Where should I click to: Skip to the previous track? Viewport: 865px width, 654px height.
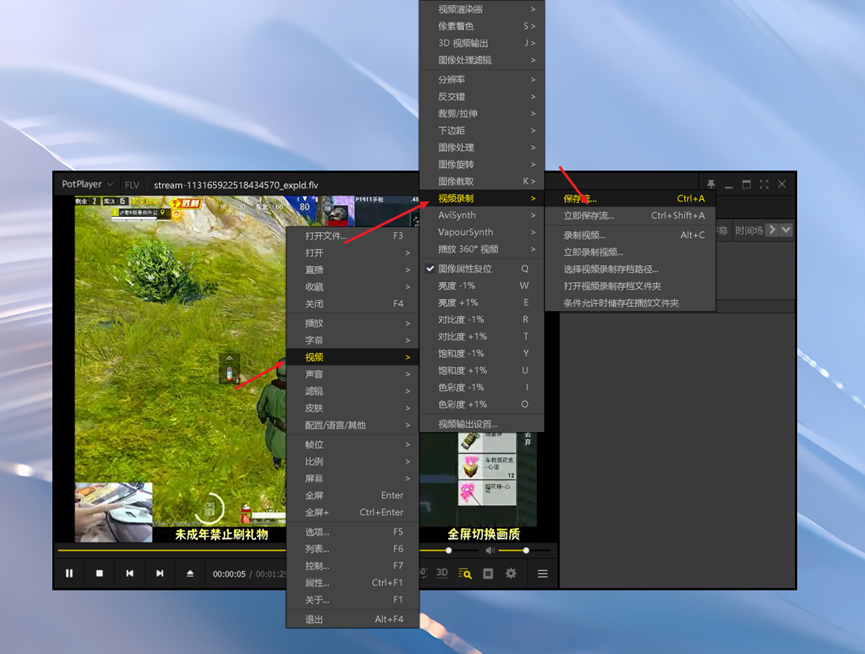point(129,573)
